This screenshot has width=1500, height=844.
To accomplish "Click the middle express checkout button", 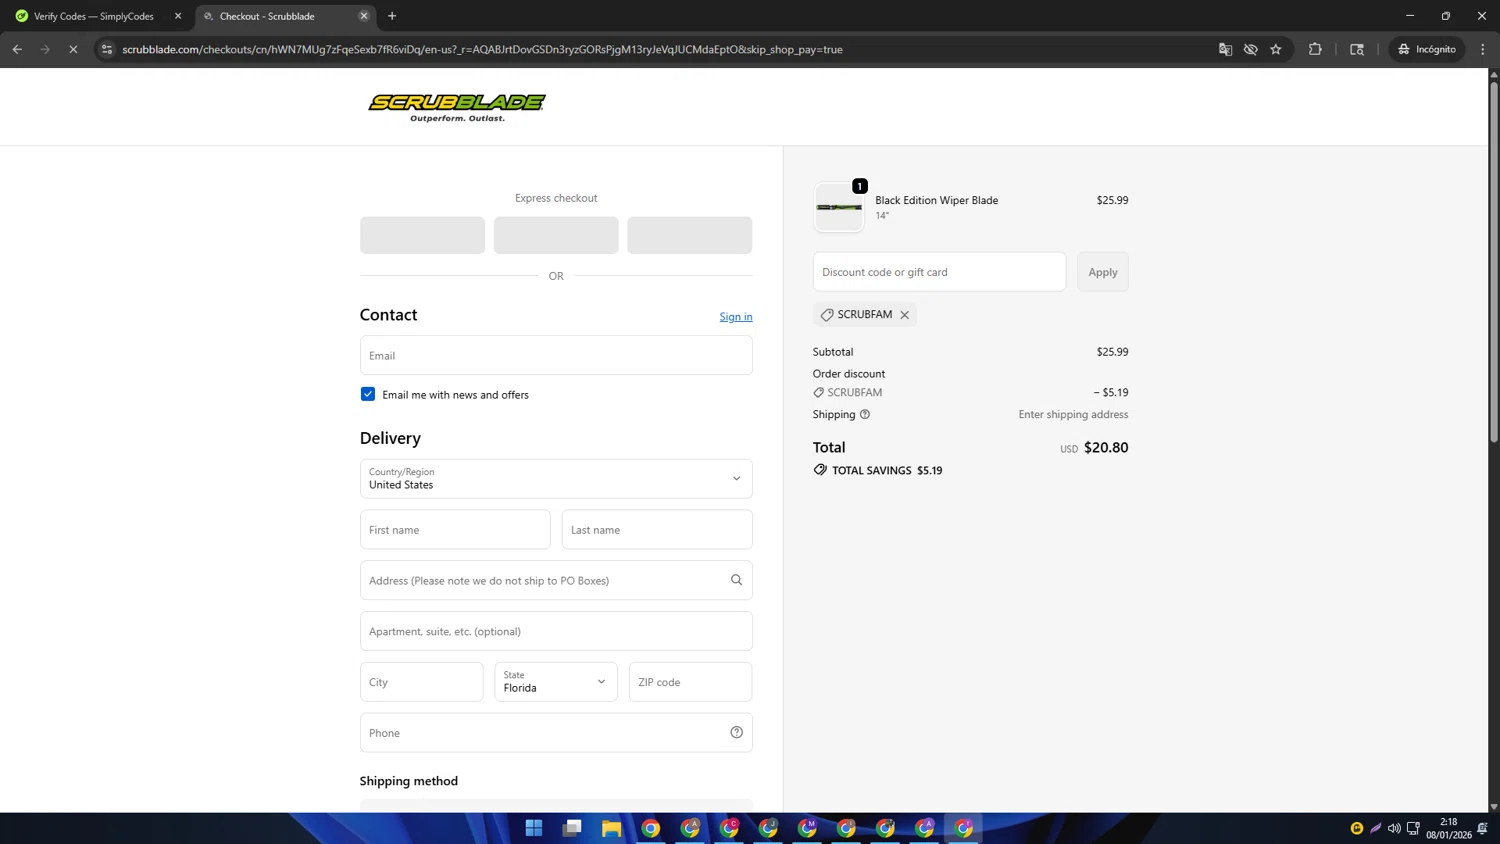I will [x=556, y=235].
